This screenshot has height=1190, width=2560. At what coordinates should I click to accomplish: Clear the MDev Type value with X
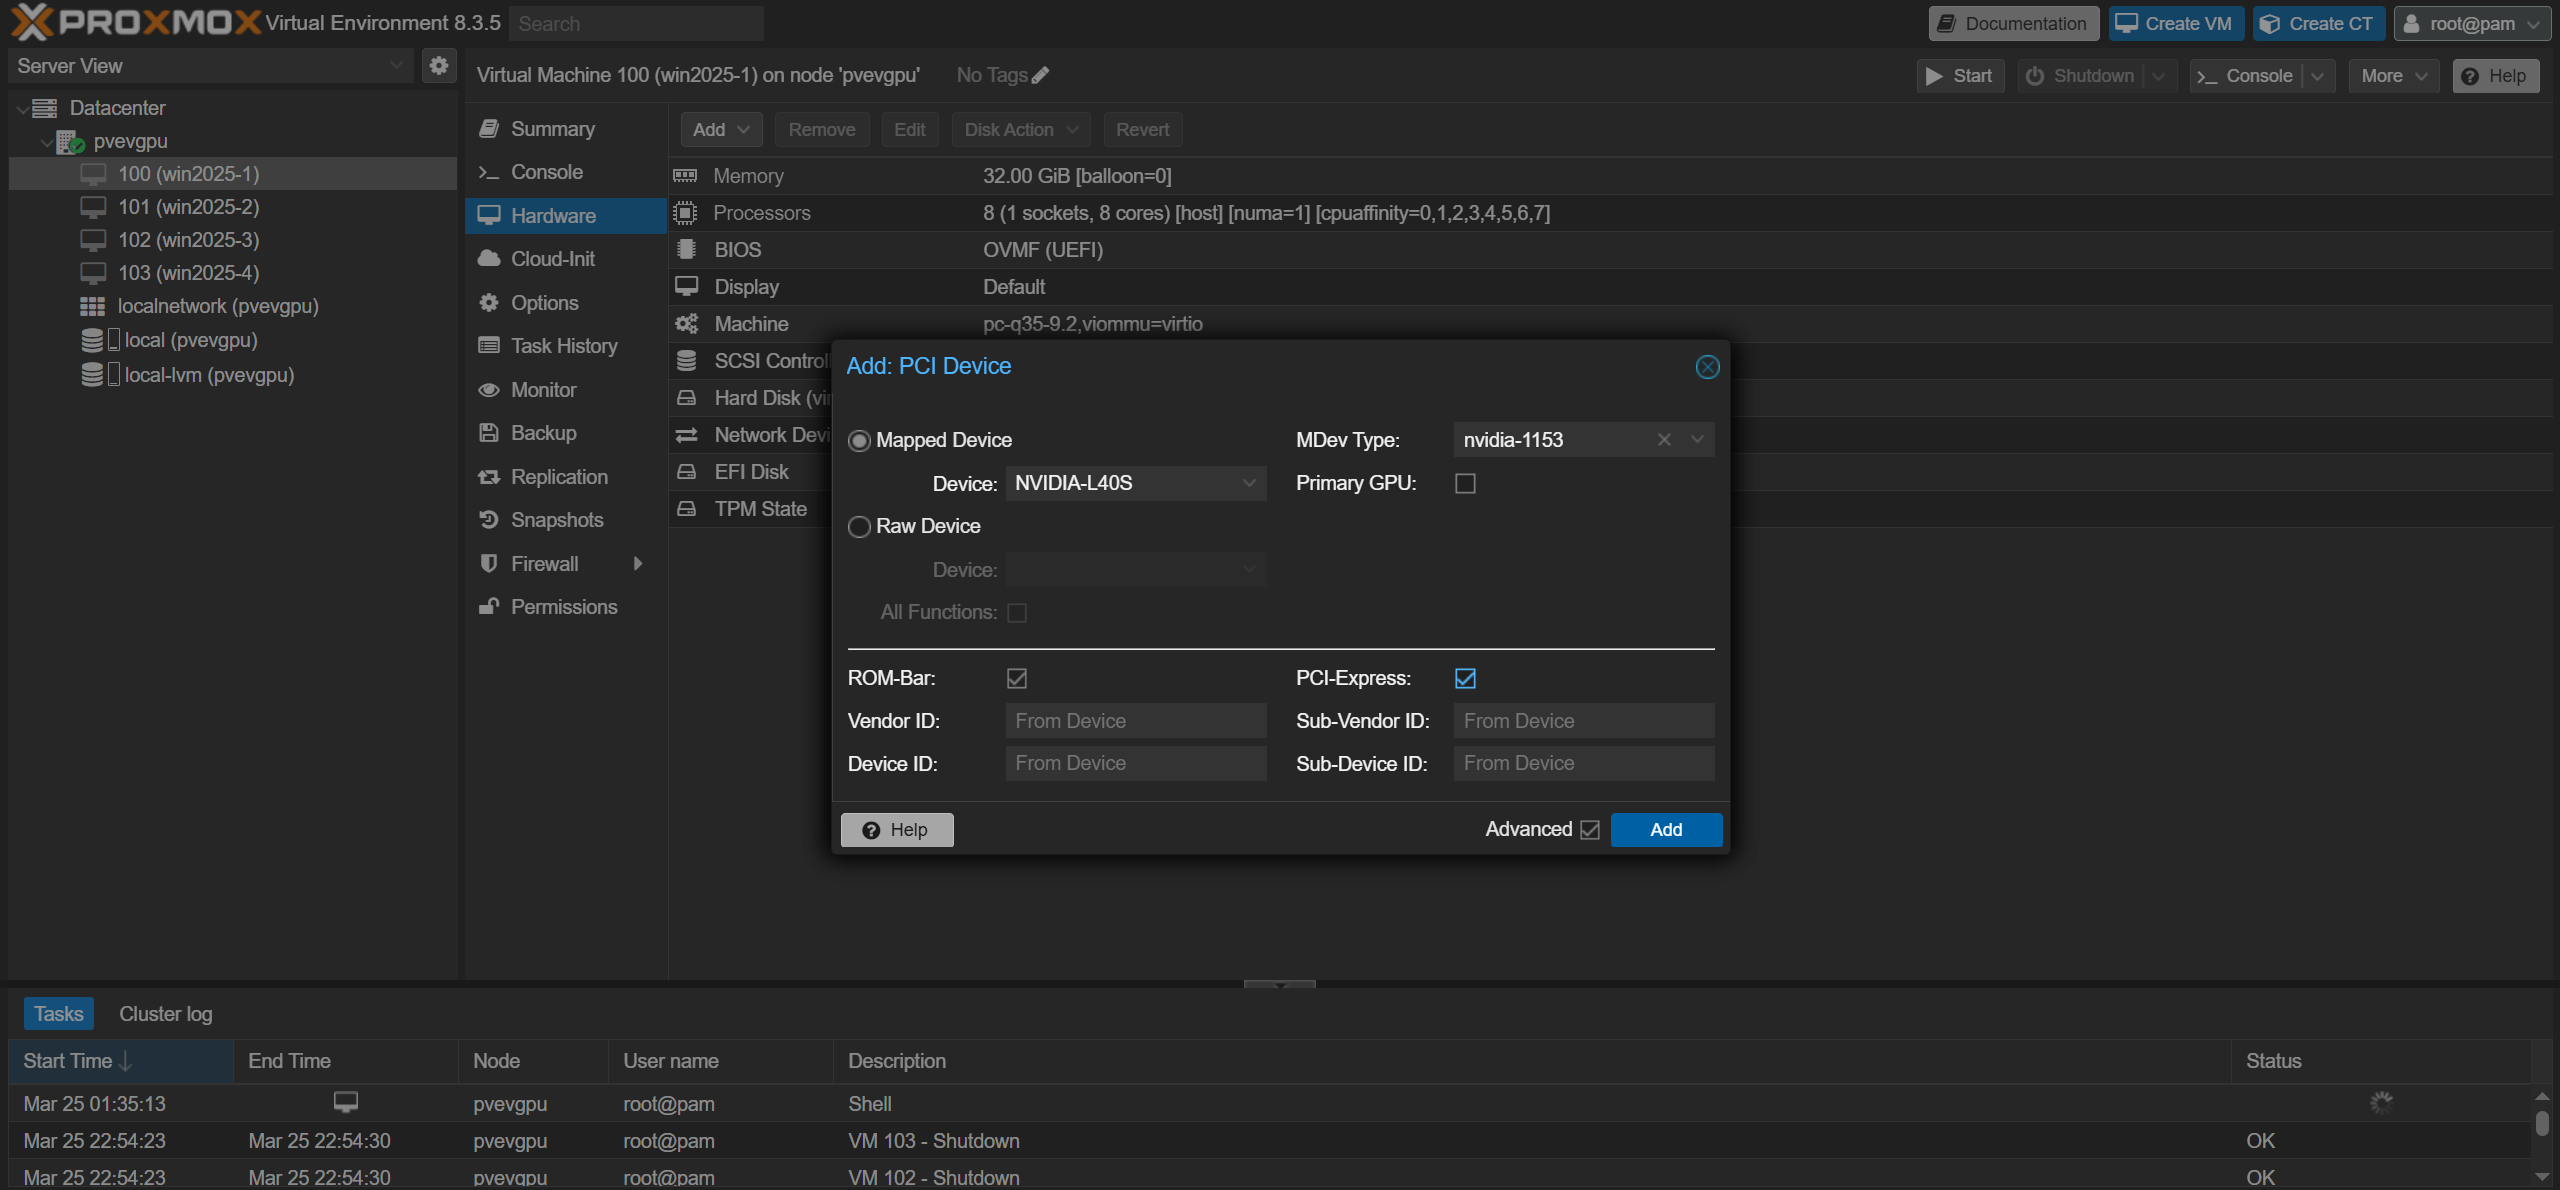tap(1664, 440)
